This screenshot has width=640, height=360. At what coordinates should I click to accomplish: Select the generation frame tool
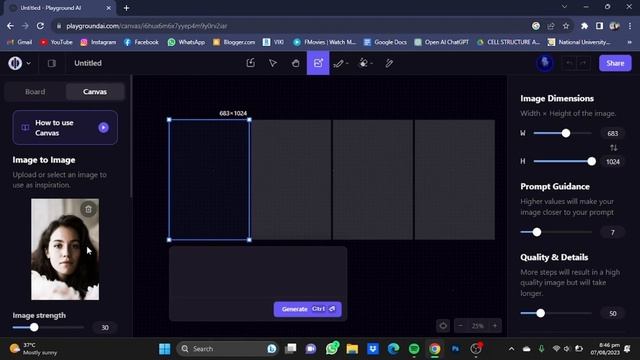point(318,63)
